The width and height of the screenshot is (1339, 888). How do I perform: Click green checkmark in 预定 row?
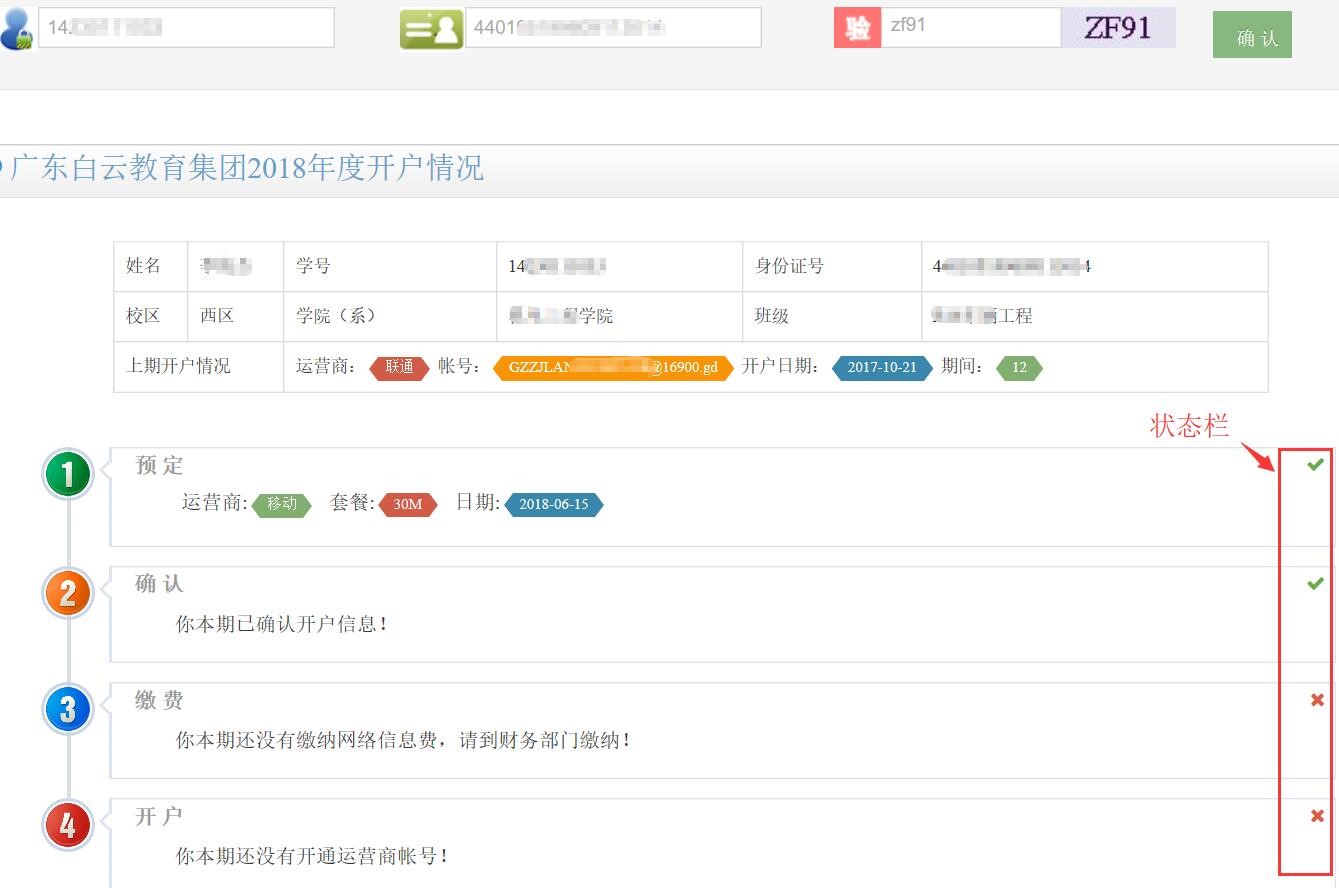(1315, 465)
